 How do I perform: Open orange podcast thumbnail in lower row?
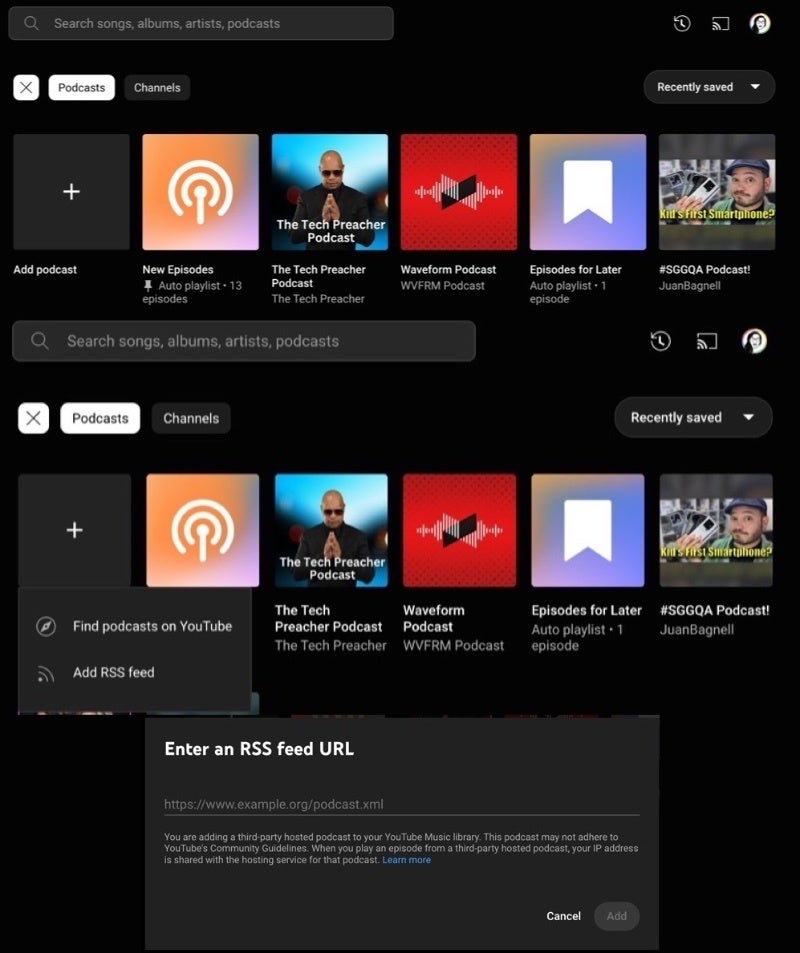pos(202,530)
